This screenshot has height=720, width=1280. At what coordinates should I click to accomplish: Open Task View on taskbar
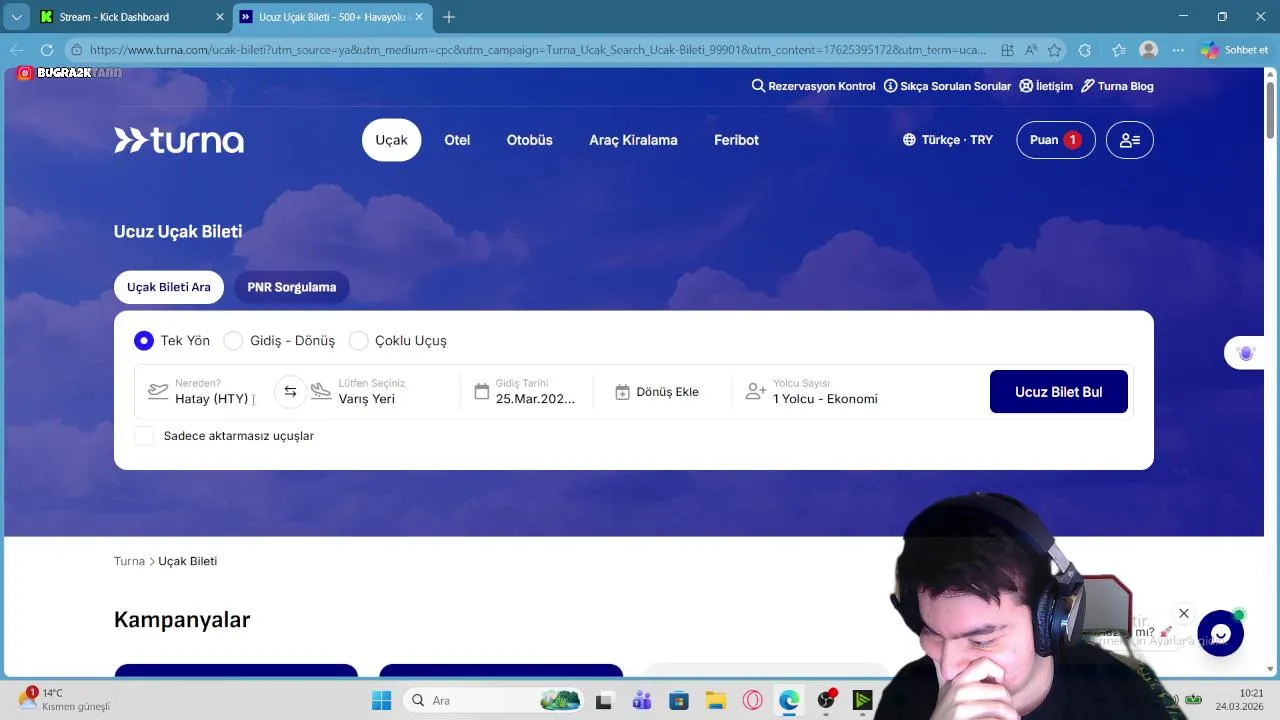click(x=603, y=701)
